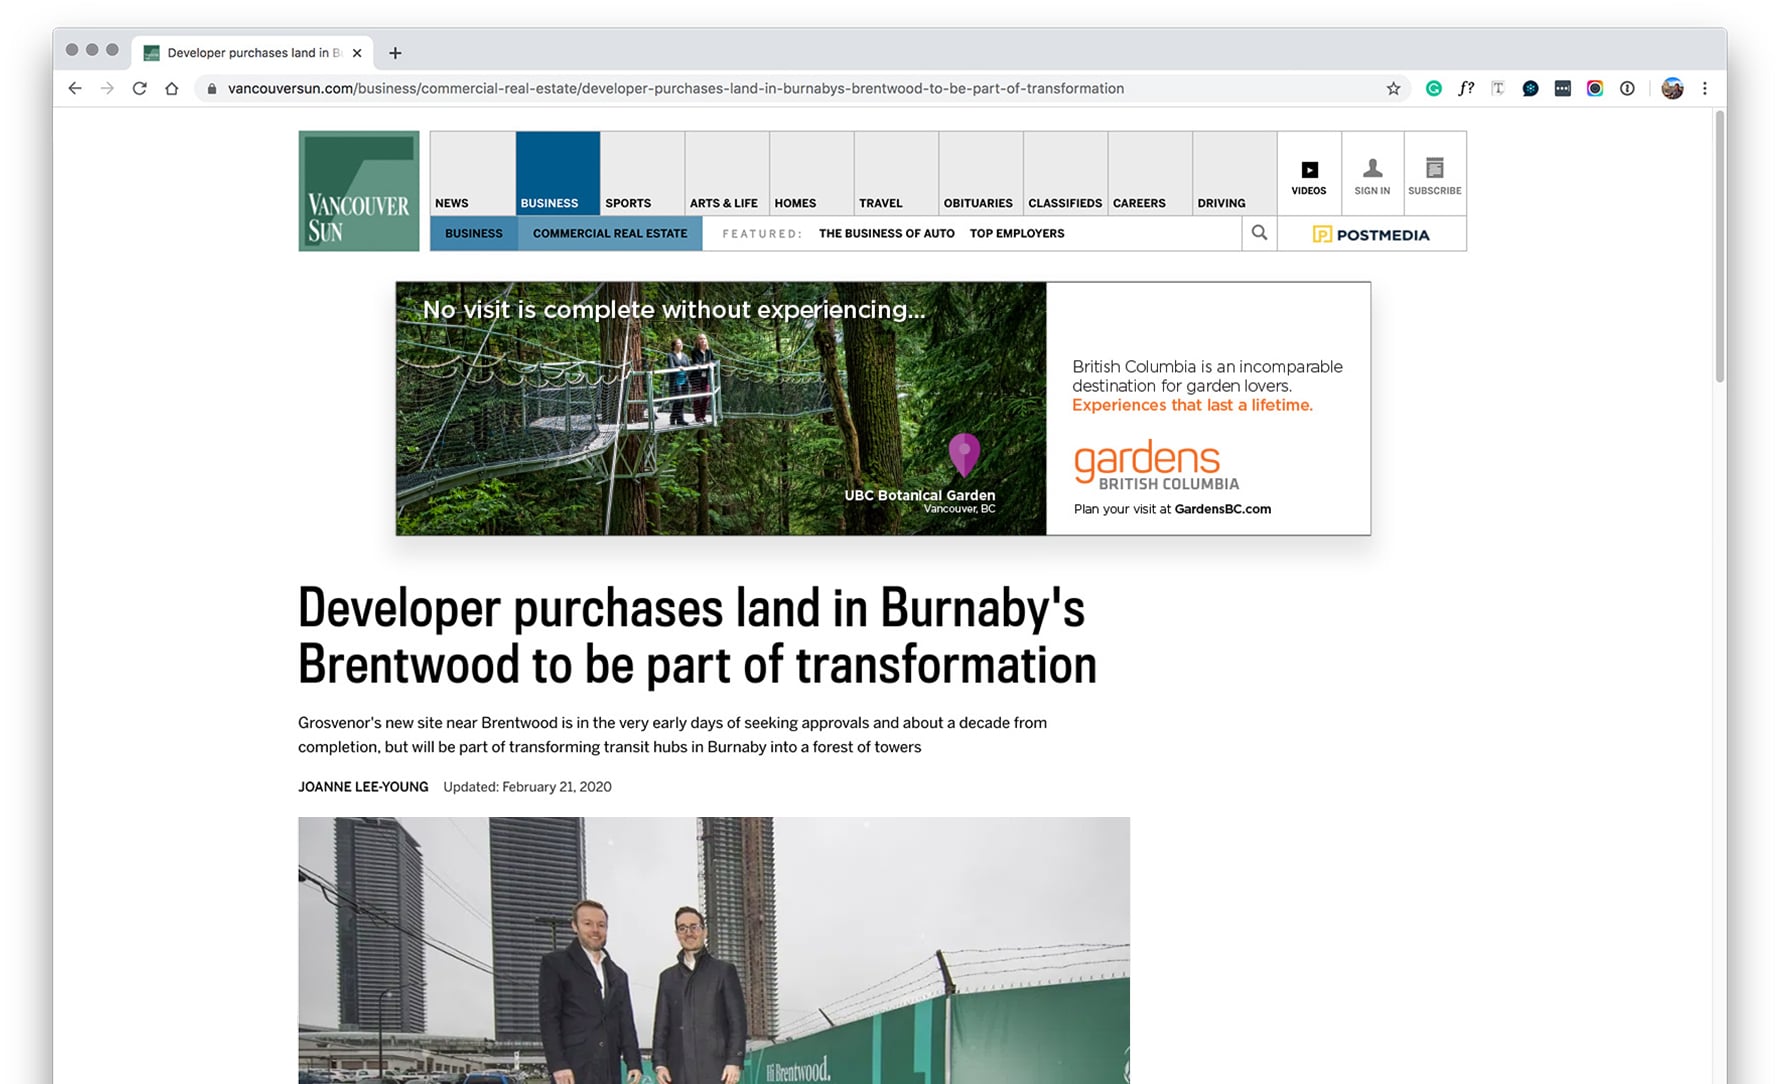This screenshot has width=1780, height=1084.
Task: Click the Vancouver Sun logo
Action: click(357, 191)
